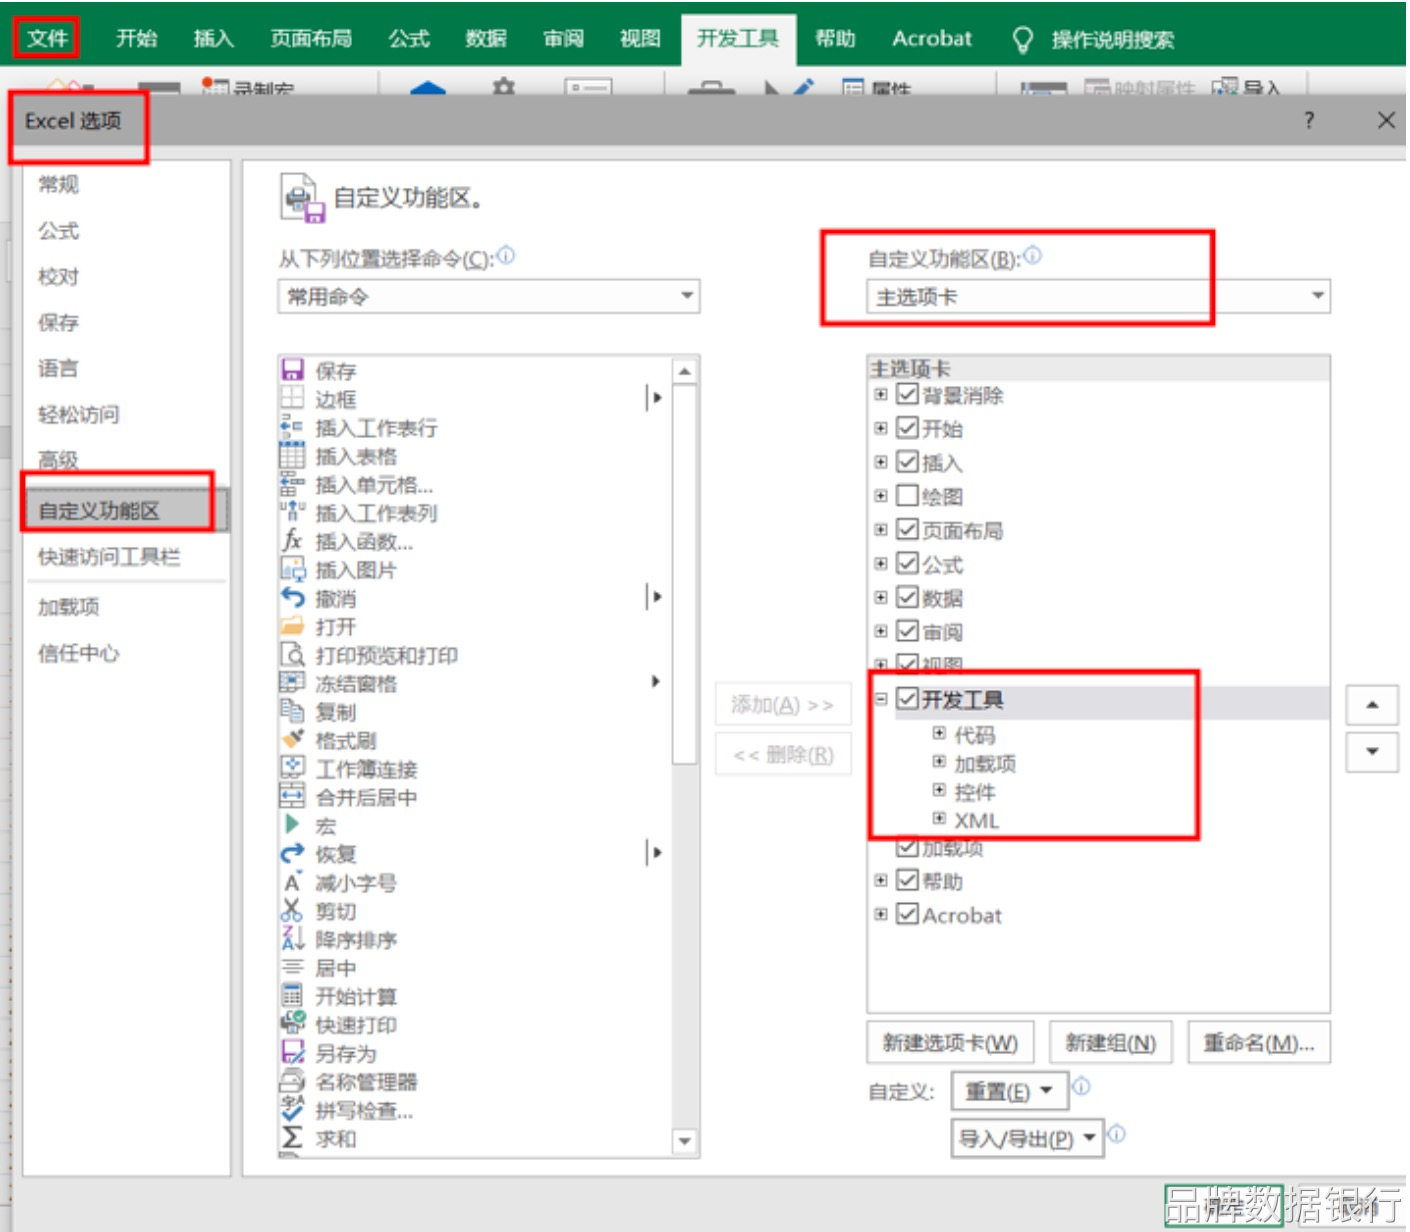Open the 文件 ribbon tab
This screenshot has width=1410, height=1232.
coord(47,38)
